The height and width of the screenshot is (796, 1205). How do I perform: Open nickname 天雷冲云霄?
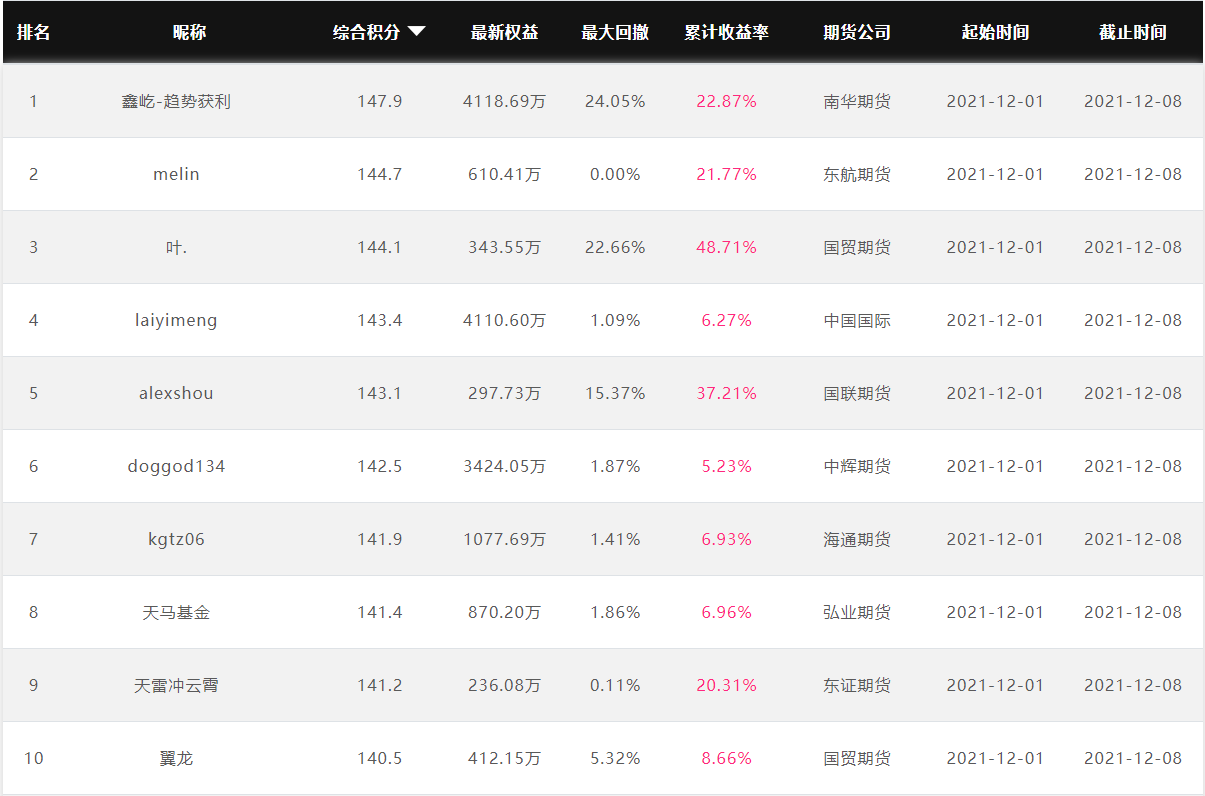click(x=176, y=685)
